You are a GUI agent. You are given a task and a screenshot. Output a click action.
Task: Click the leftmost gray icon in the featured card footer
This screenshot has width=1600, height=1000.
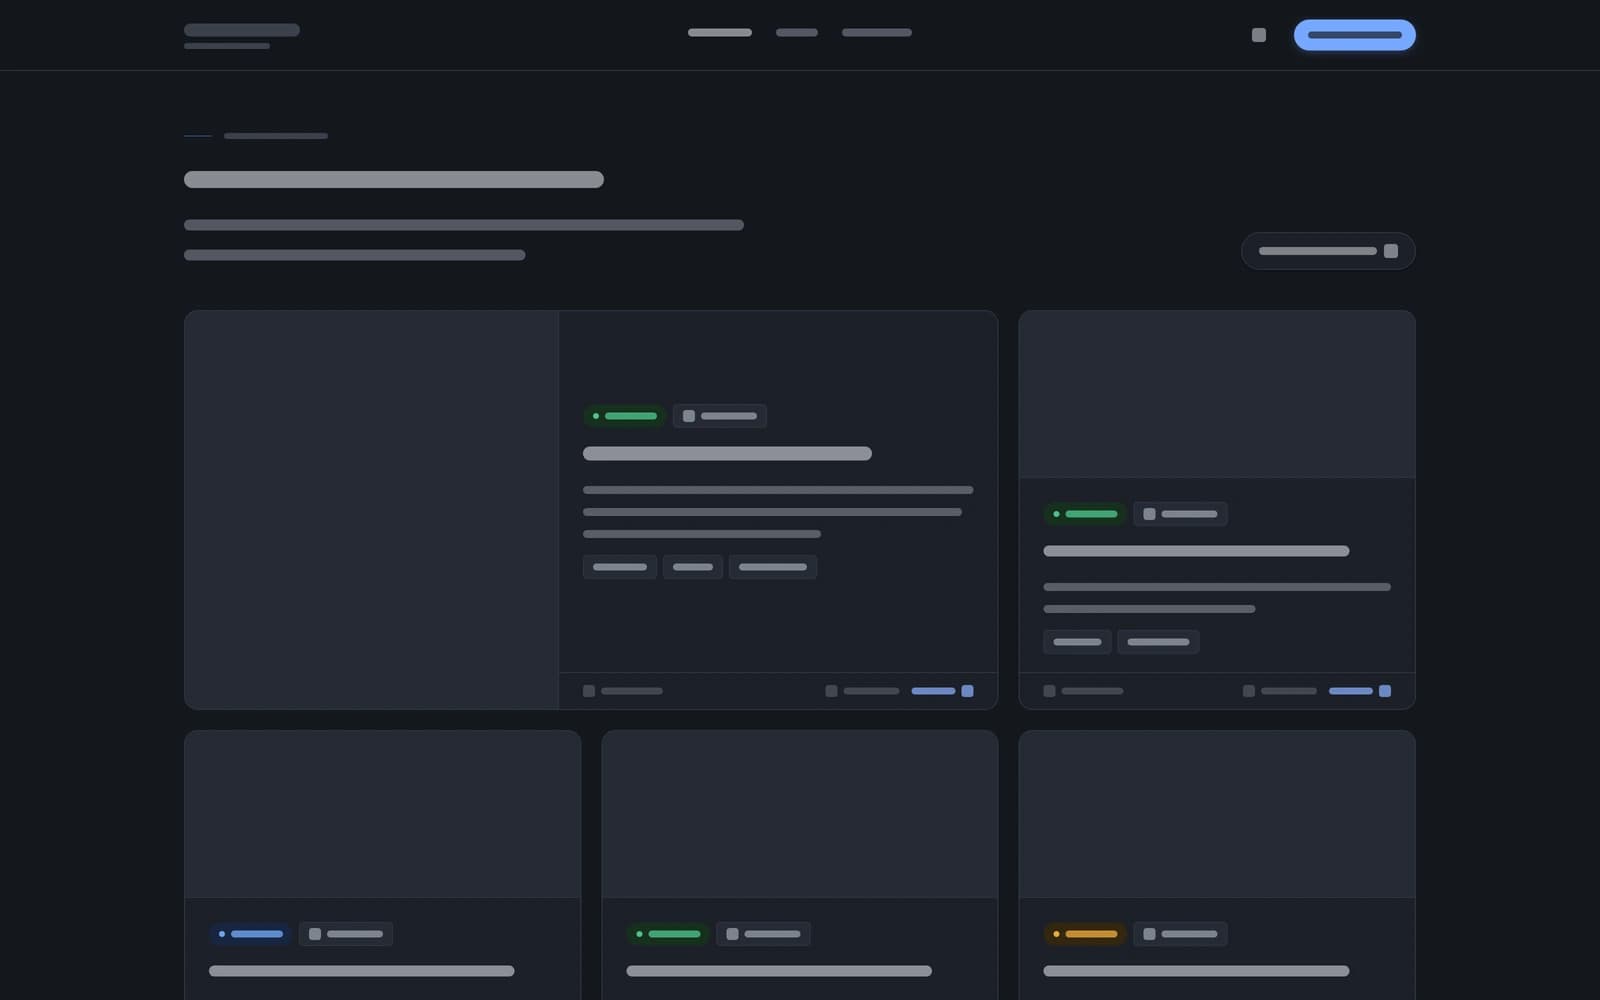coord(589,691)
